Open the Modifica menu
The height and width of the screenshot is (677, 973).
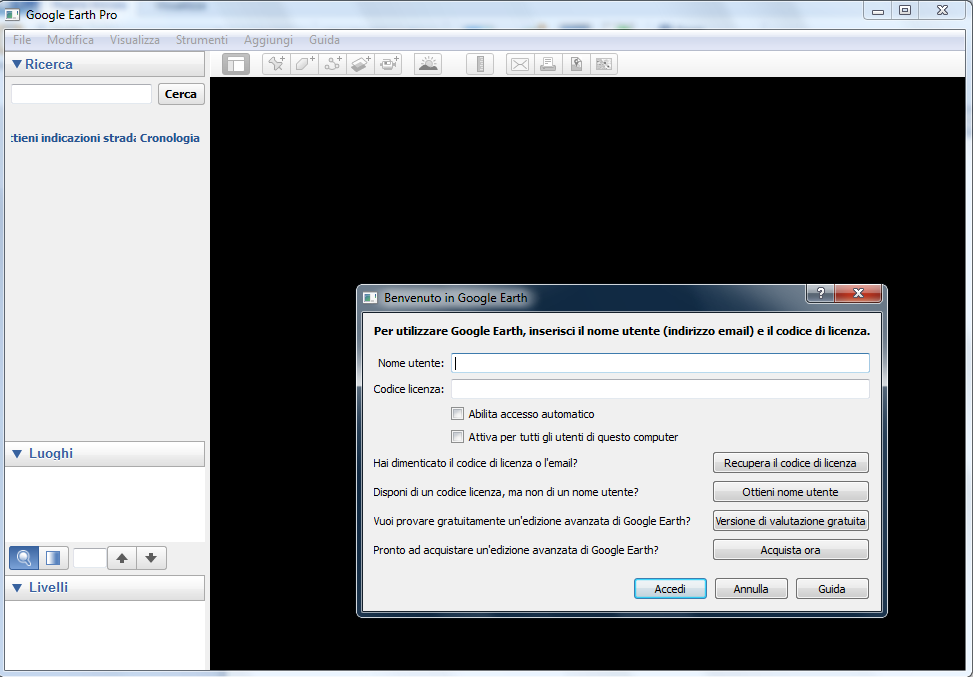point(70,40)
